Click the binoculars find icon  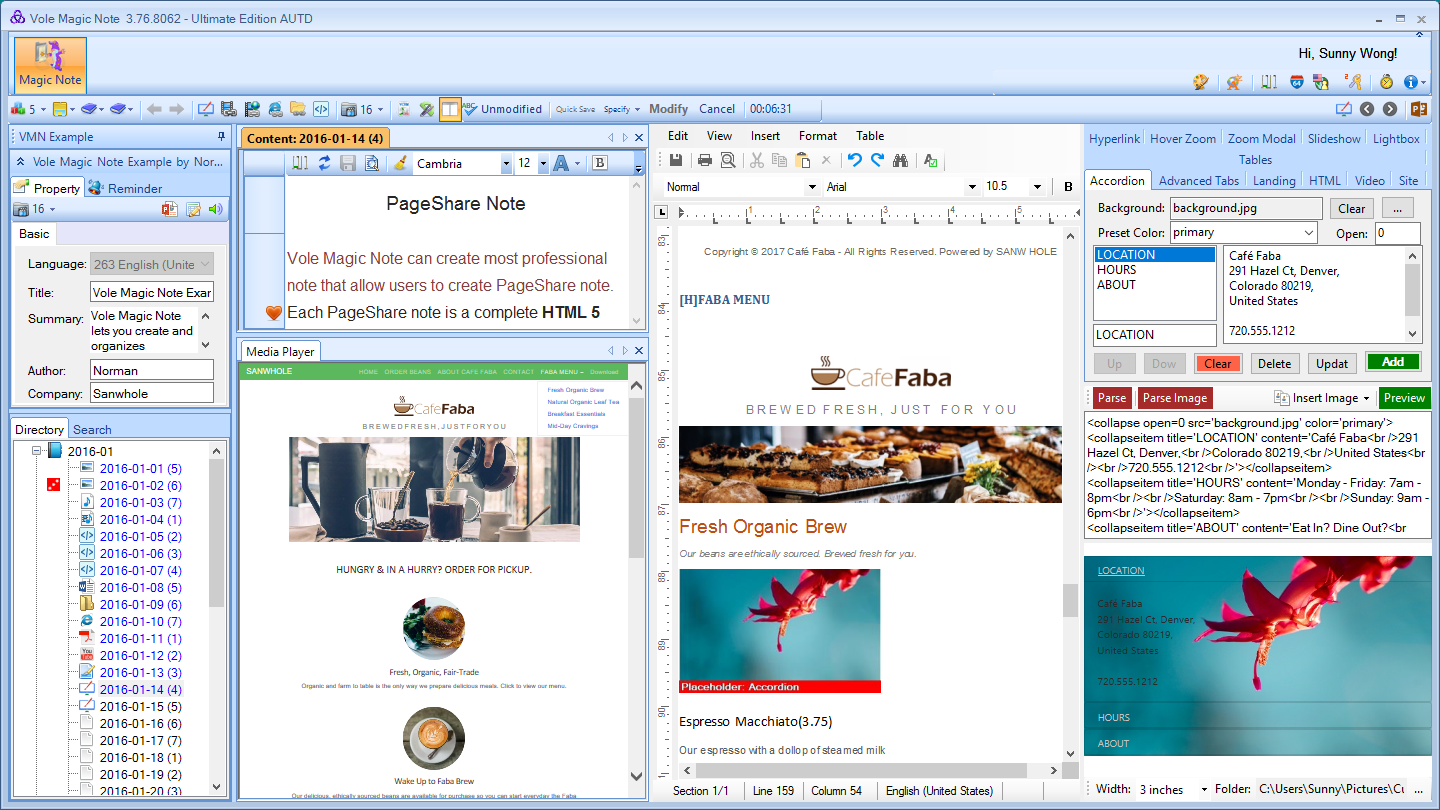coord(900,160)
